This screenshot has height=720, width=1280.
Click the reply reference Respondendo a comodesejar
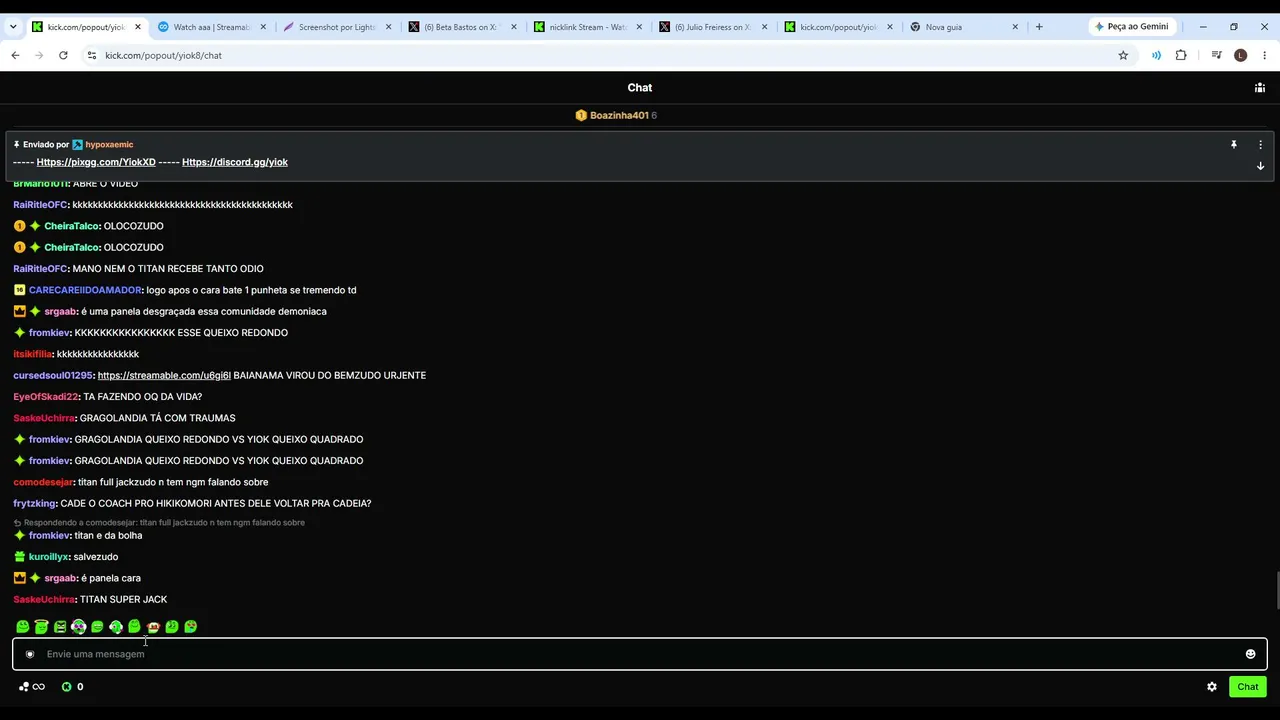pyautogui.click(x=159, y=523)
